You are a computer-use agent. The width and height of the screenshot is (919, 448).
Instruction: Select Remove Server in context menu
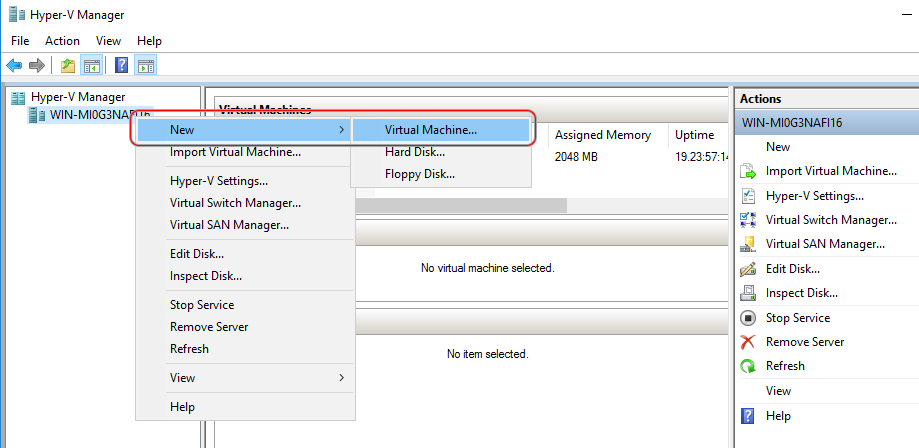pyautogui.click(x=245, y=327)
